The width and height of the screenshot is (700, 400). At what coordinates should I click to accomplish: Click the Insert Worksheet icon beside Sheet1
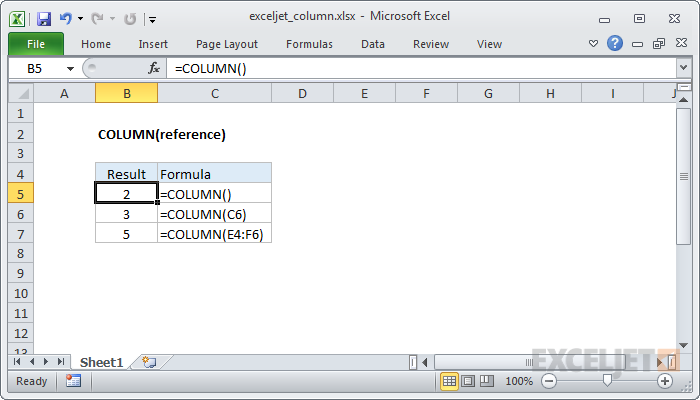click(x=149, y=361)
